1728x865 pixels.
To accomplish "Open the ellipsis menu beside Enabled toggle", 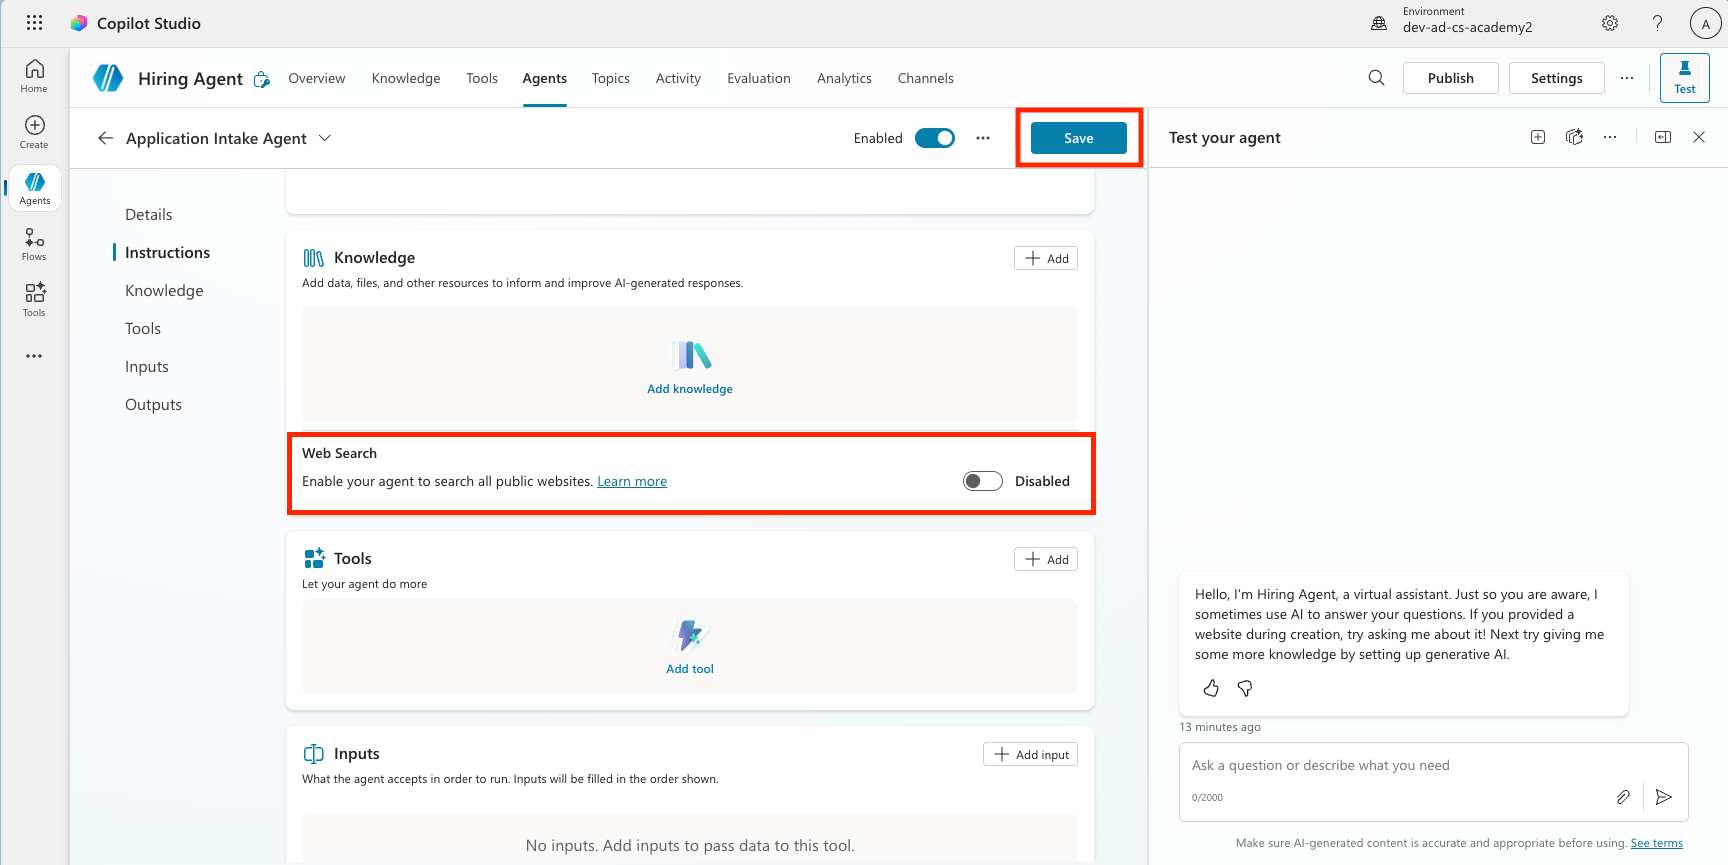I will [x=983, y=138].
